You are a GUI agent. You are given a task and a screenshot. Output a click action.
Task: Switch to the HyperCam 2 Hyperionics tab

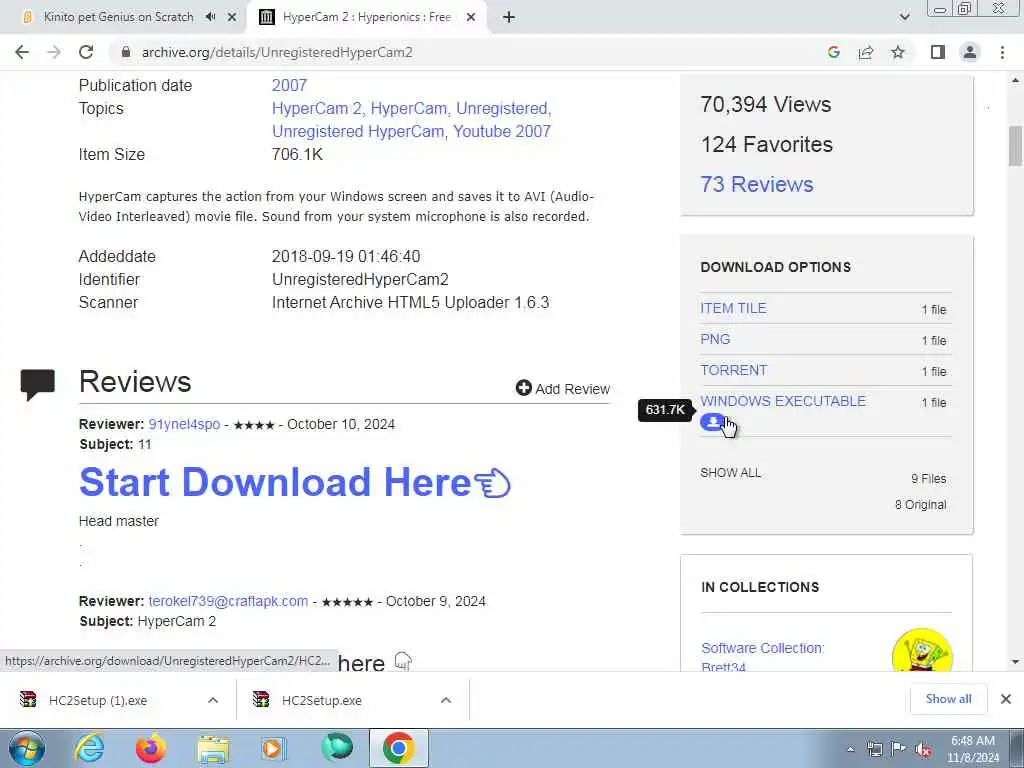point(366,17)
